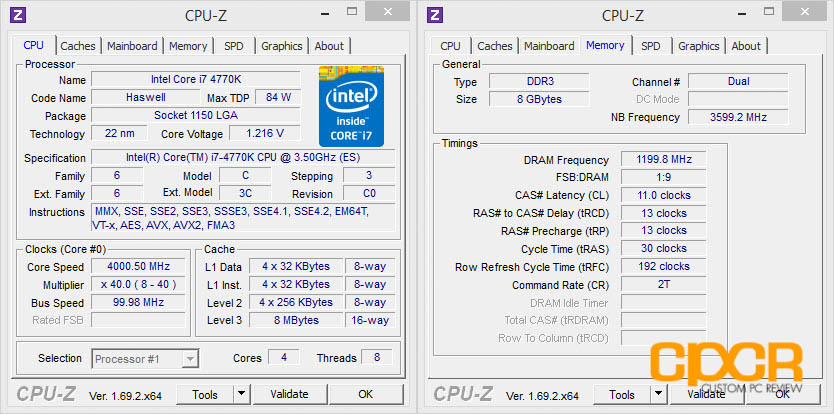Screen dimensions: 834x414
Task: Open Graphics tab in left window
Action: (x=281, y=46)
